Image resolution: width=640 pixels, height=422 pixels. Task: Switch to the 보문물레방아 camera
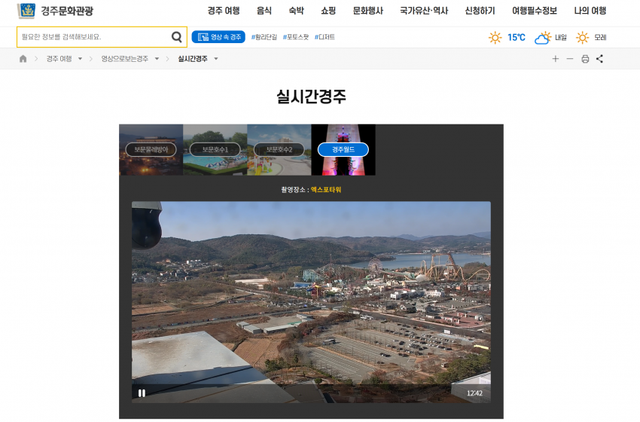click(151, 149)
